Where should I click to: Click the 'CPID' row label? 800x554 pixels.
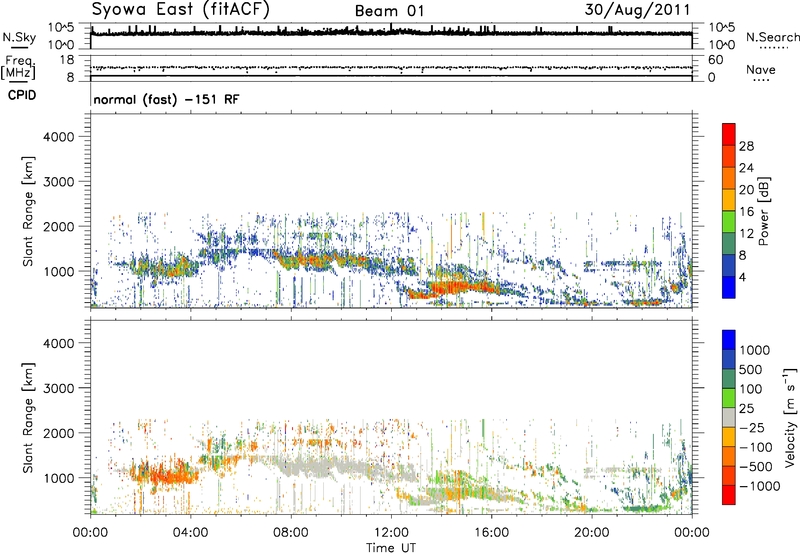[x=22, y=95]
